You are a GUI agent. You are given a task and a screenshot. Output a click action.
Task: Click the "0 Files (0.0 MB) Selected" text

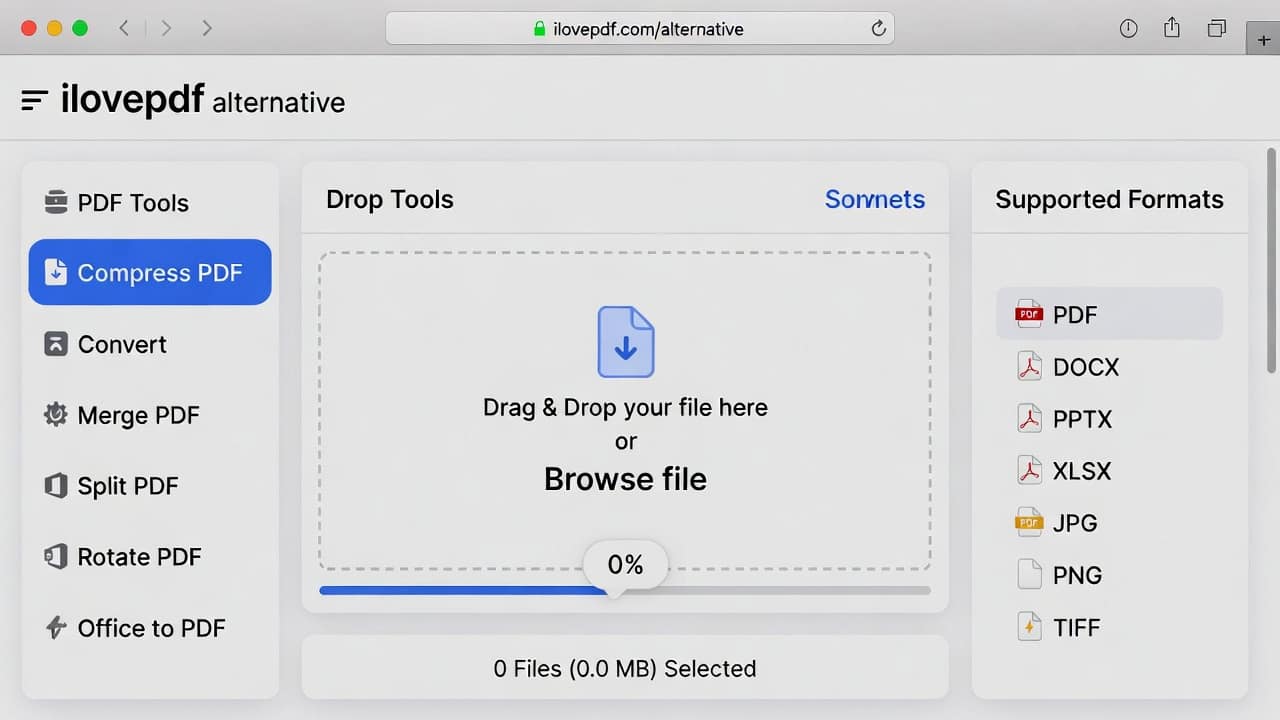click(x=625, y=668)
